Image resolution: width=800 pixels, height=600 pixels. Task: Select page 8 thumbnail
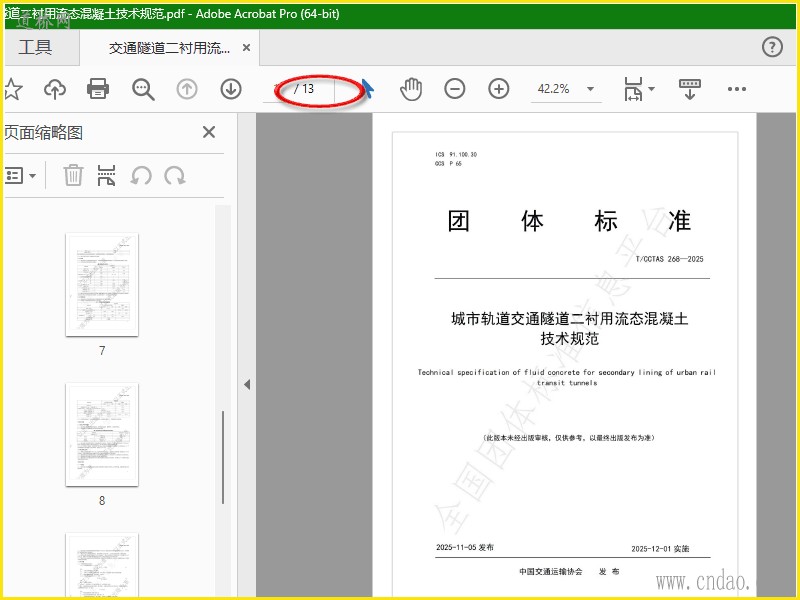pos(102,435)
